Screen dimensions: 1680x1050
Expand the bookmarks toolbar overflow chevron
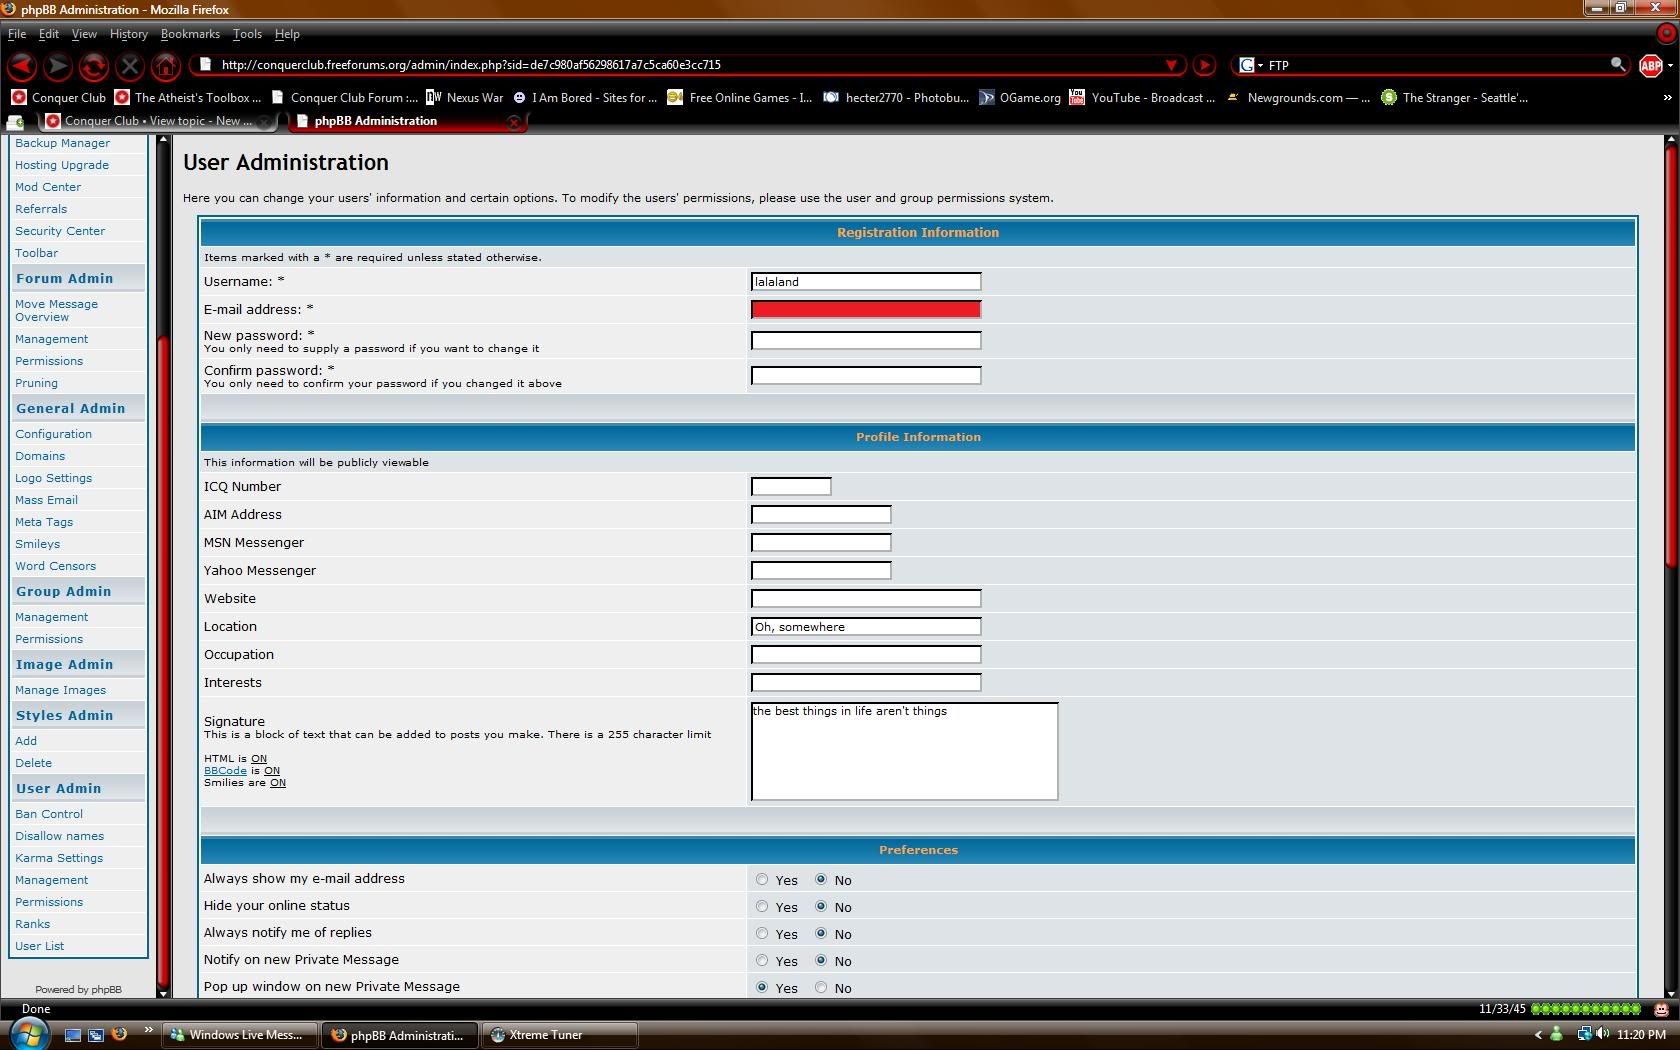coord(1666,98)
